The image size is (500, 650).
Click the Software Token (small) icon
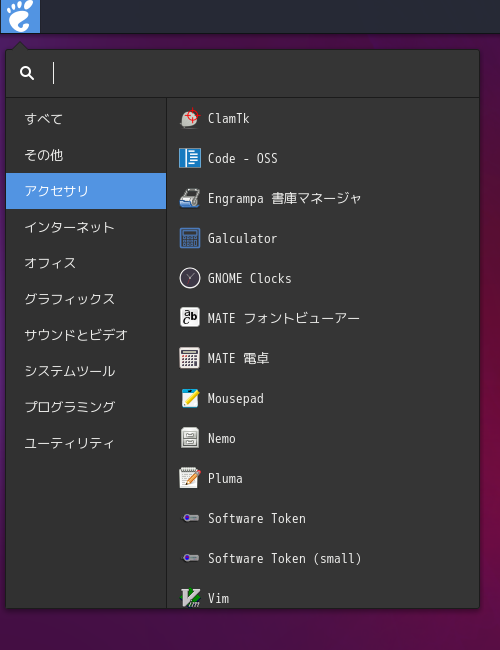(x=190, y=558)
